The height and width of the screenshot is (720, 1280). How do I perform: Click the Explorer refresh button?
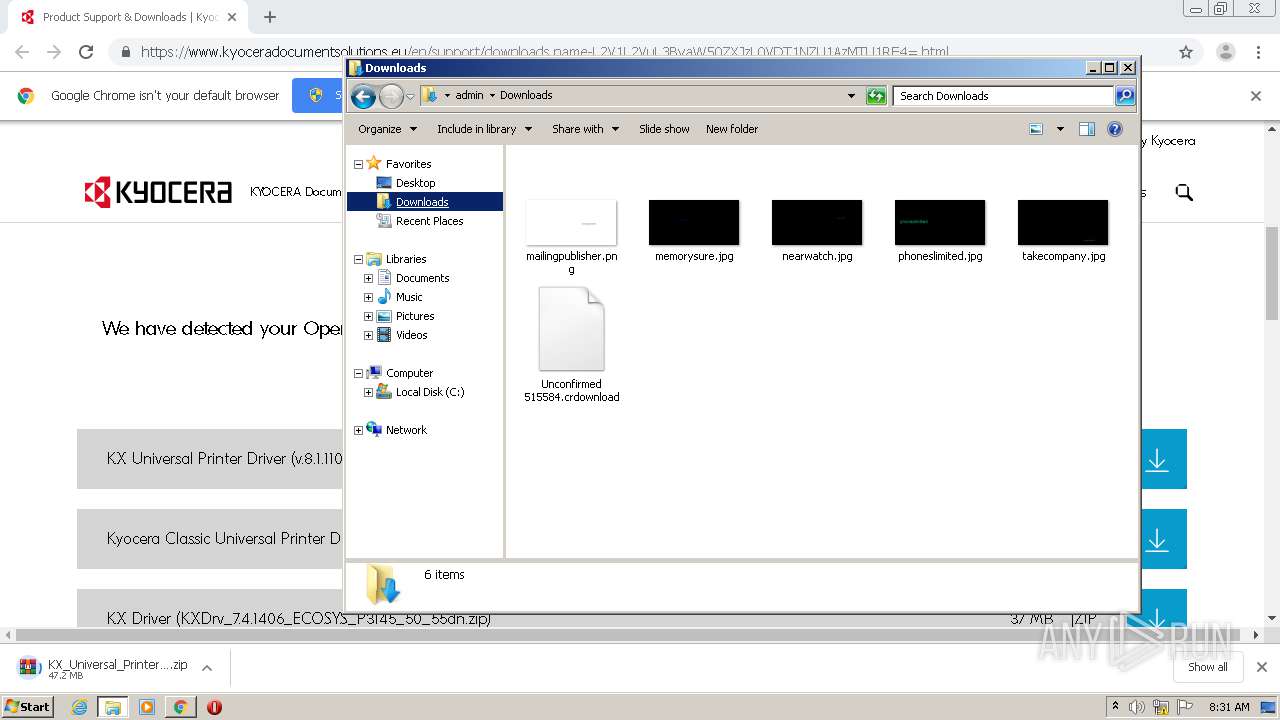click(x=876, y=96)
